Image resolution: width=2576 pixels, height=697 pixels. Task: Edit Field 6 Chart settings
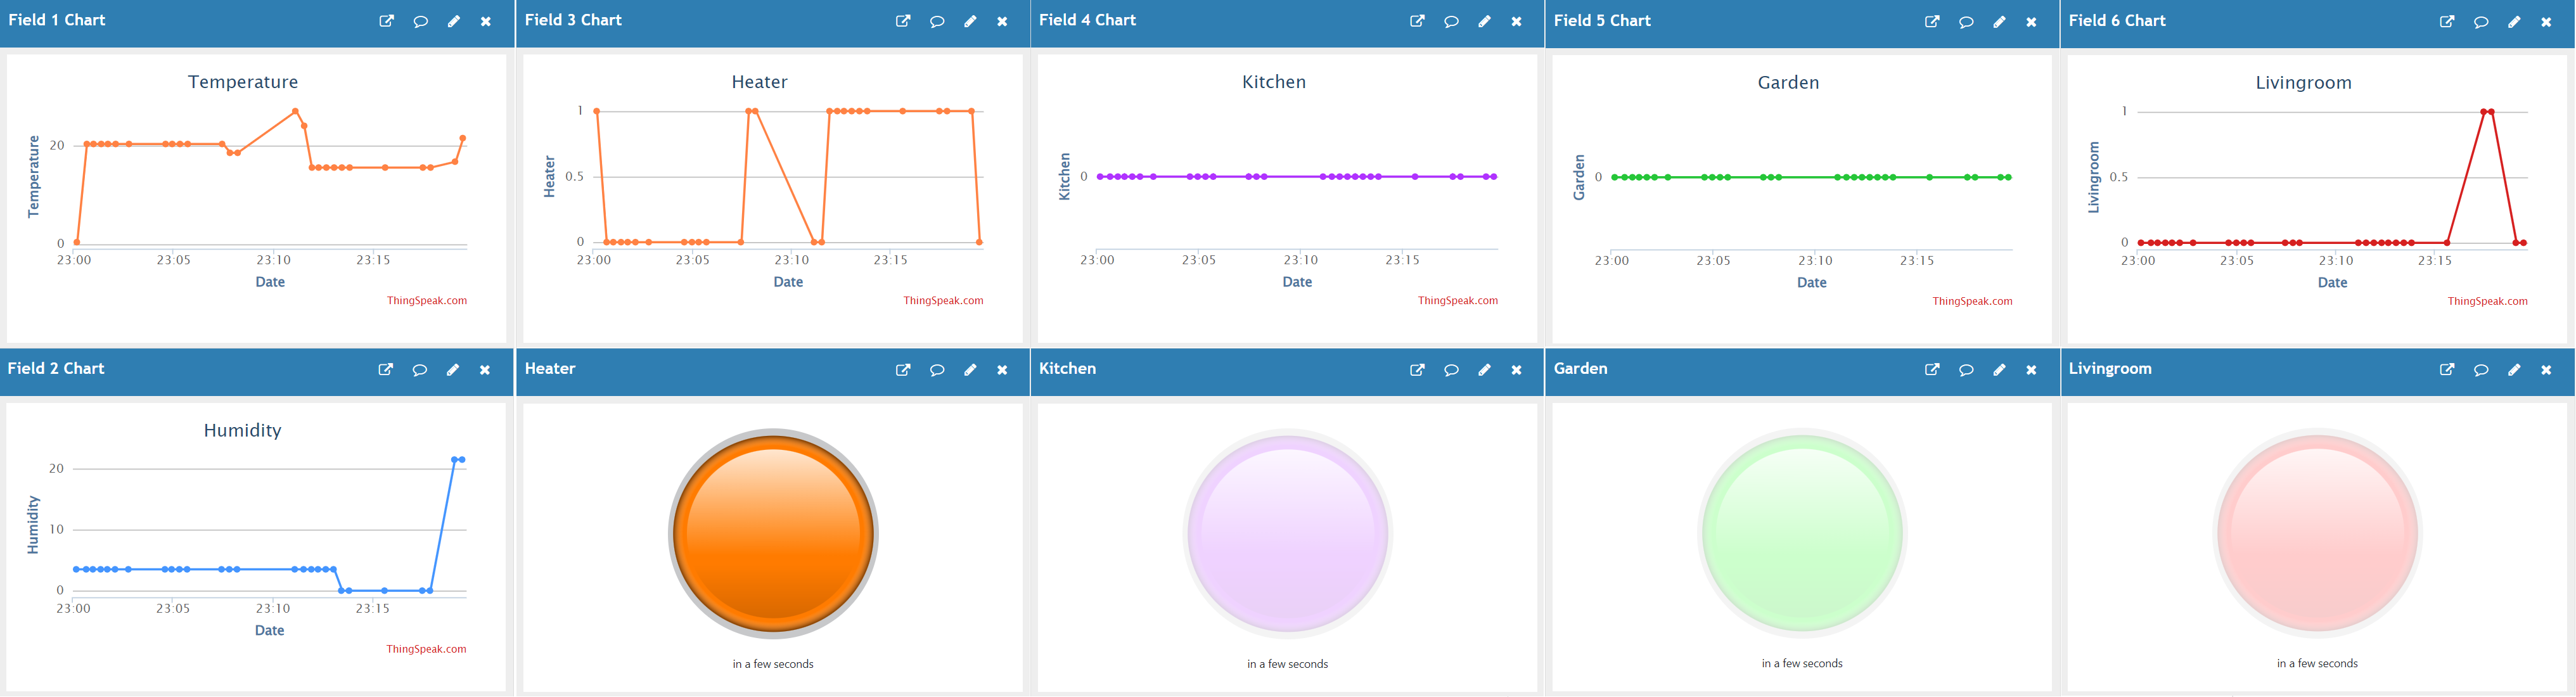2514,21
